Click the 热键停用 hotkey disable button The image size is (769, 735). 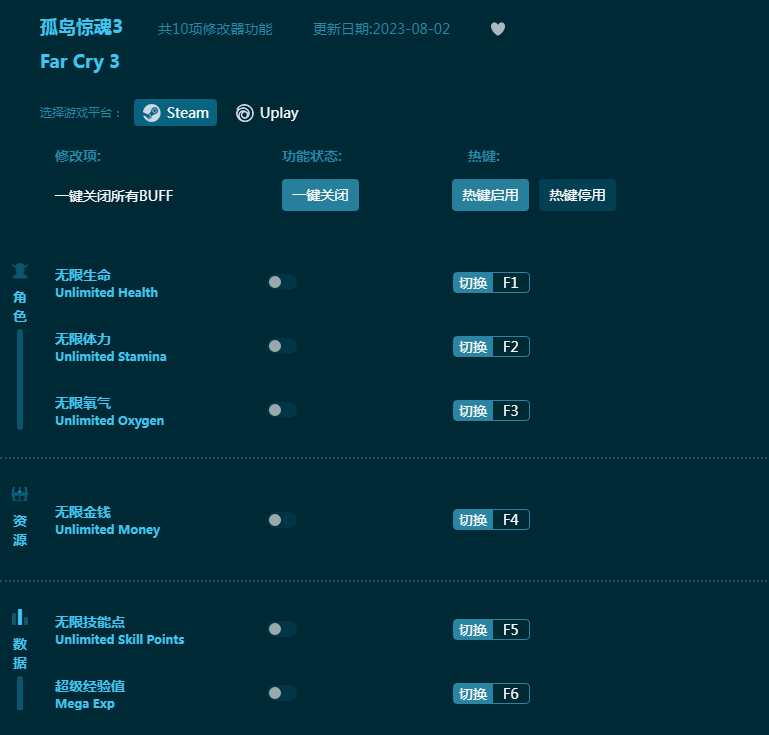(577, 195)
